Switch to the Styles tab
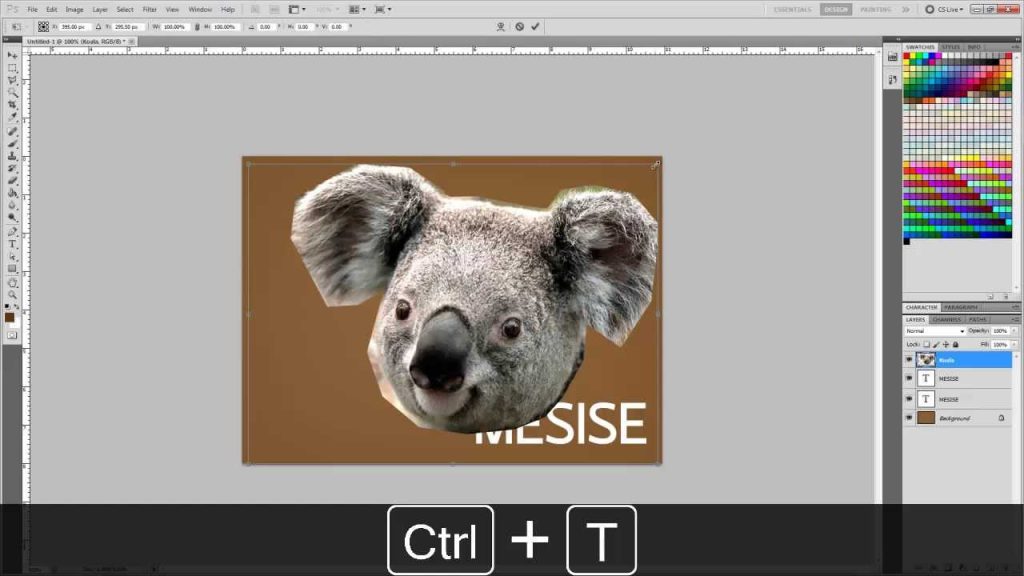Screen dimensions: 1024x576 coord(950,47)
